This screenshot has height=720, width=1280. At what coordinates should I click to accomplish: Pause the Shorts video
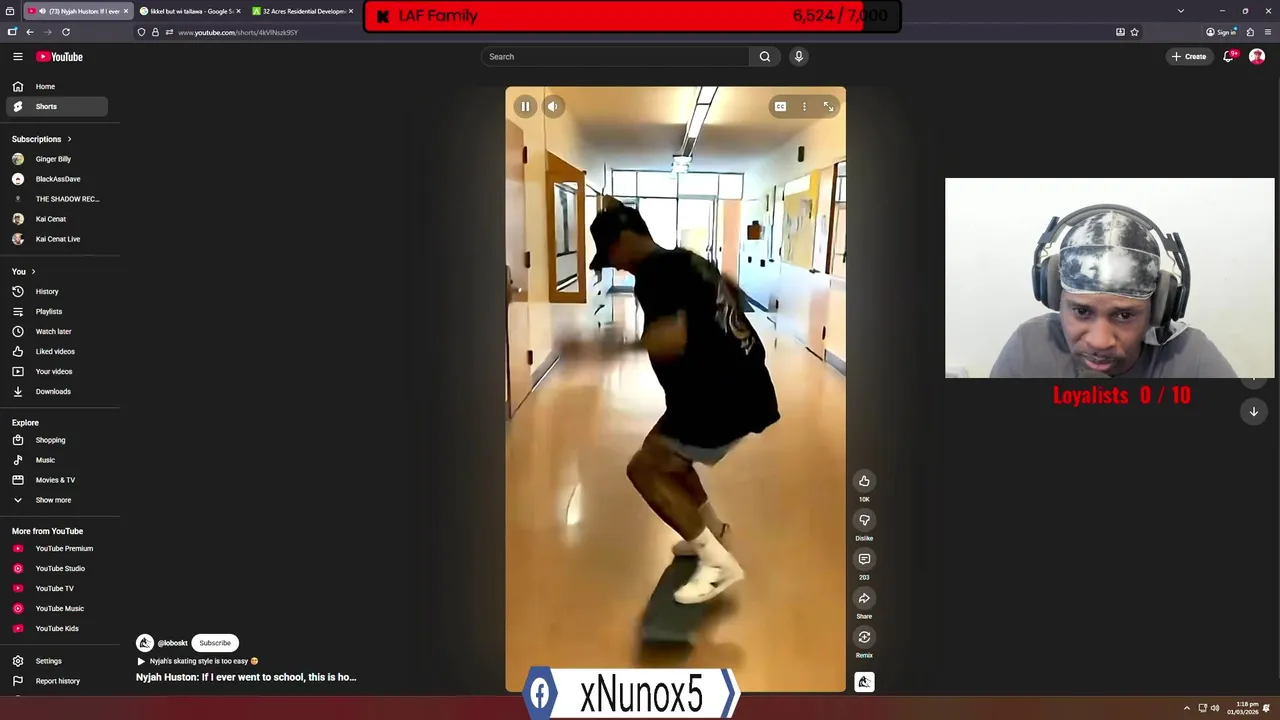click(525, 107)
